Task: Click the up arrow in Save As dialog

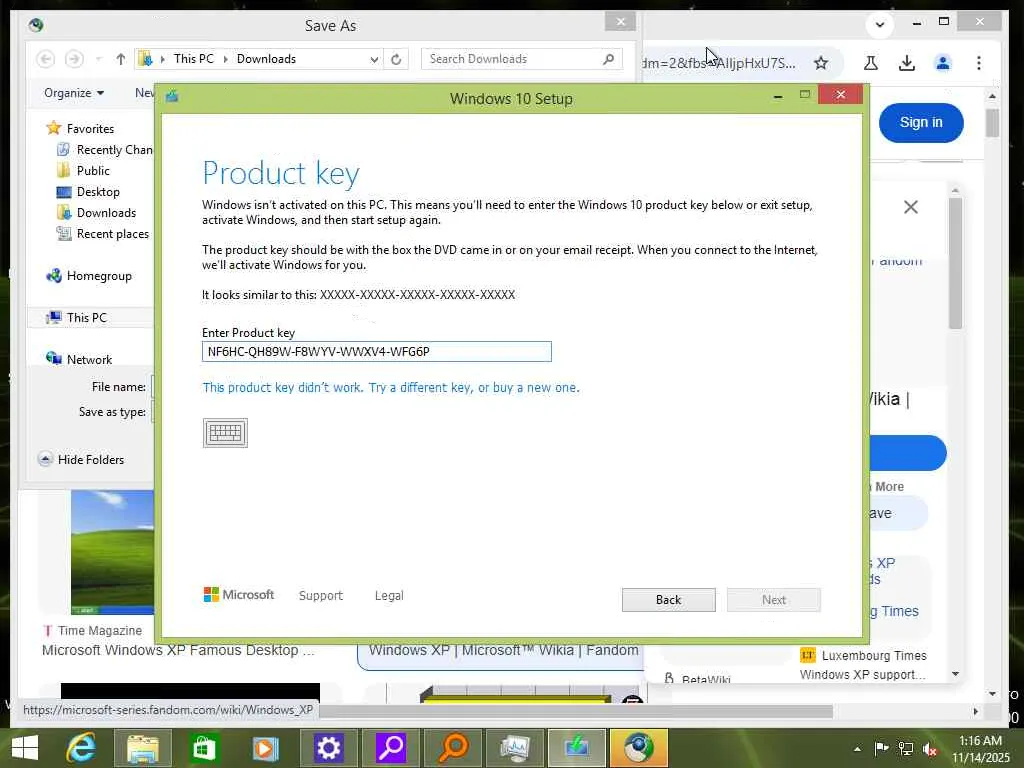Action: point(120,59)
